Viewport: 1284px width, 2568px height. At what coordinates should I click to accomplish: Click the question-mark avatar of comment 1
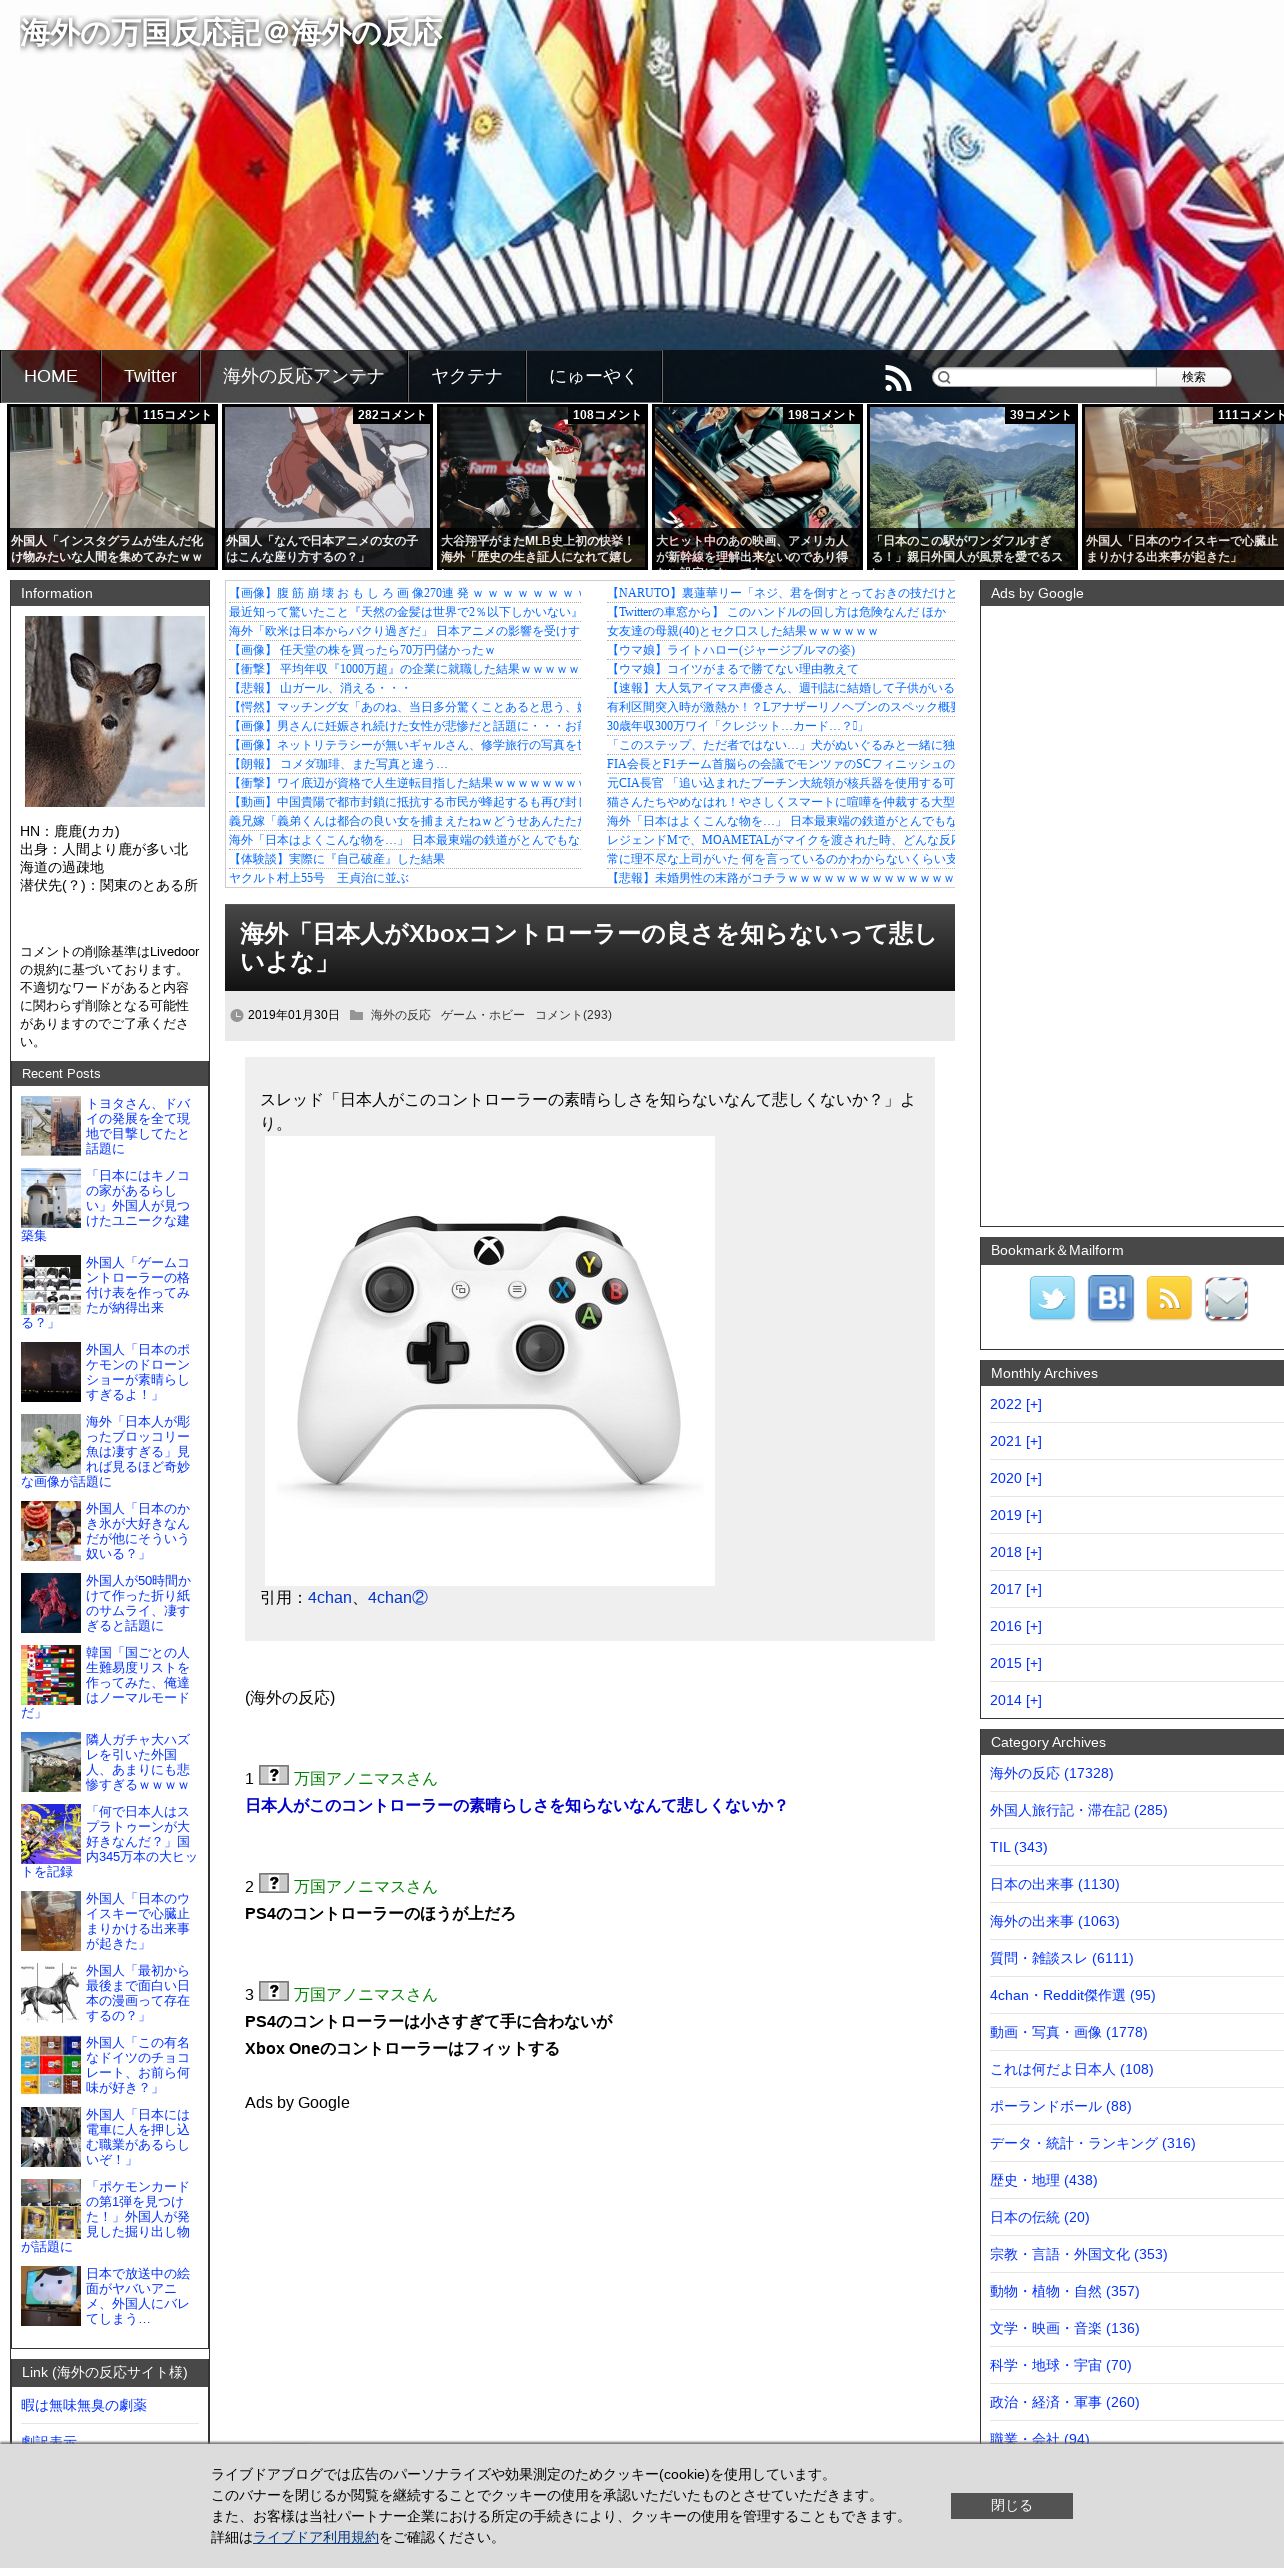[273, 1775]
